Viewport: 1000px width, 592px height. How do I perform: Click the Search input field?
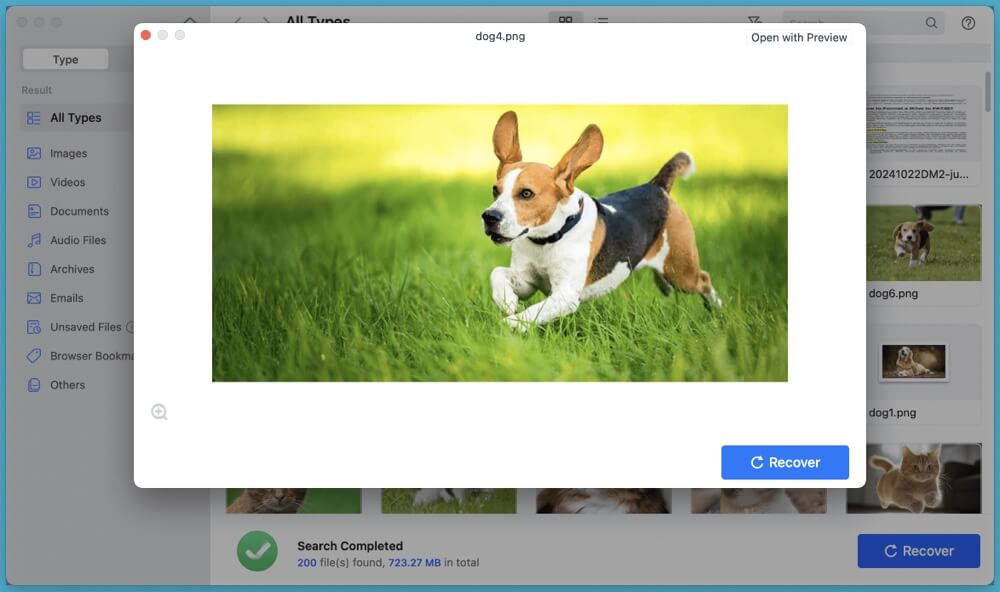pos(856,23)
